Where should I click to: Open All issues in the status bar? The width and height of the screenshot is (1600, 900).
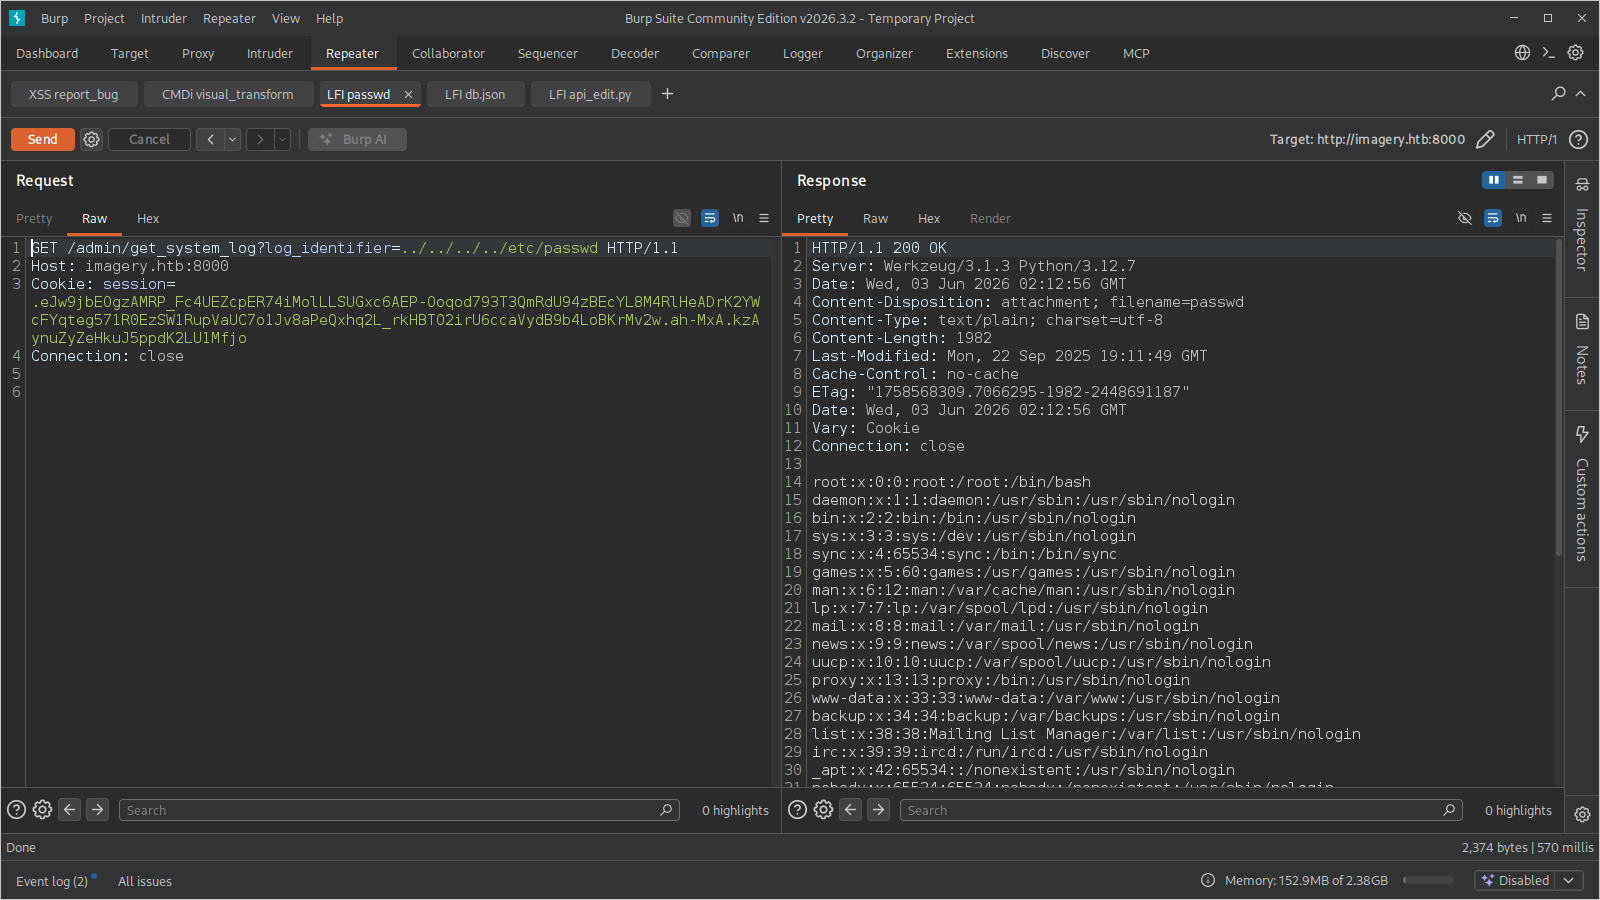[145, 881]
